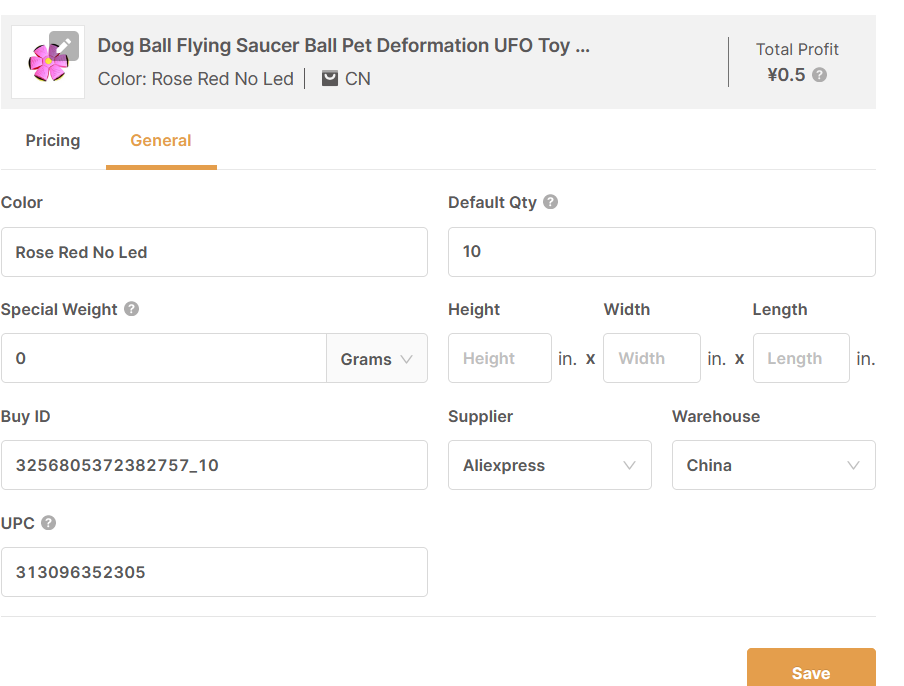904x686 pixels.
Task: Open the Grams weight unit dropdown
Action: tap(377, 359)
